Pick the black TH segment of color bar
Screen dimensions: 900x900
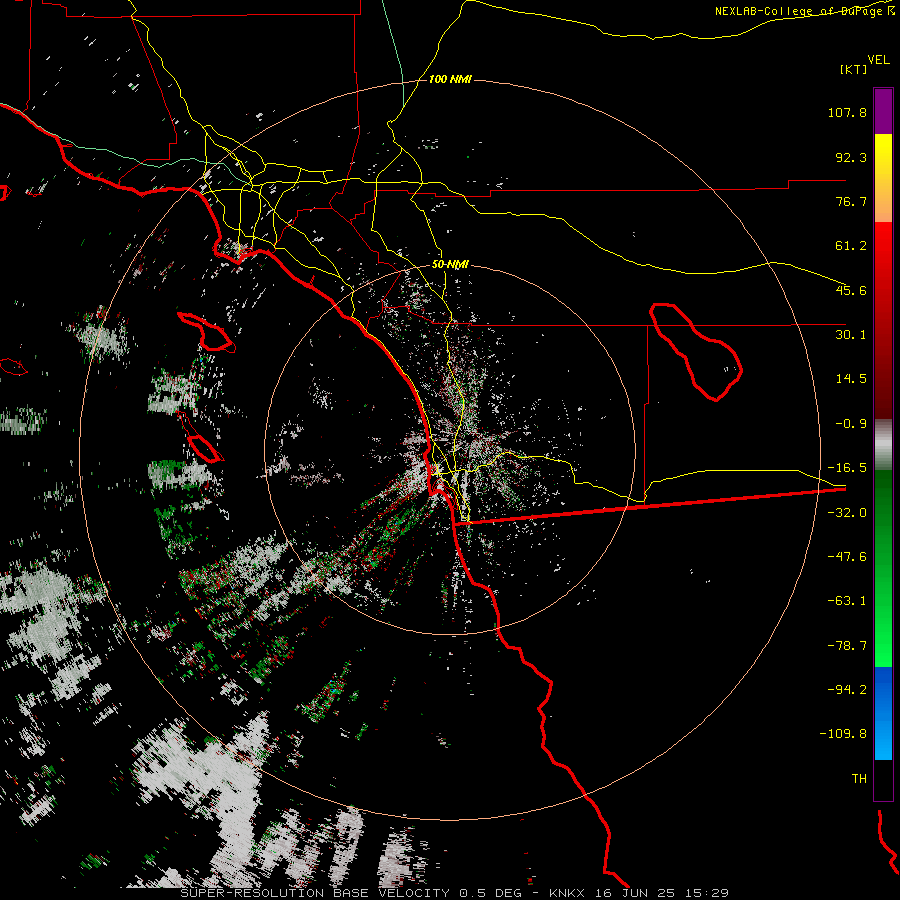883,779
